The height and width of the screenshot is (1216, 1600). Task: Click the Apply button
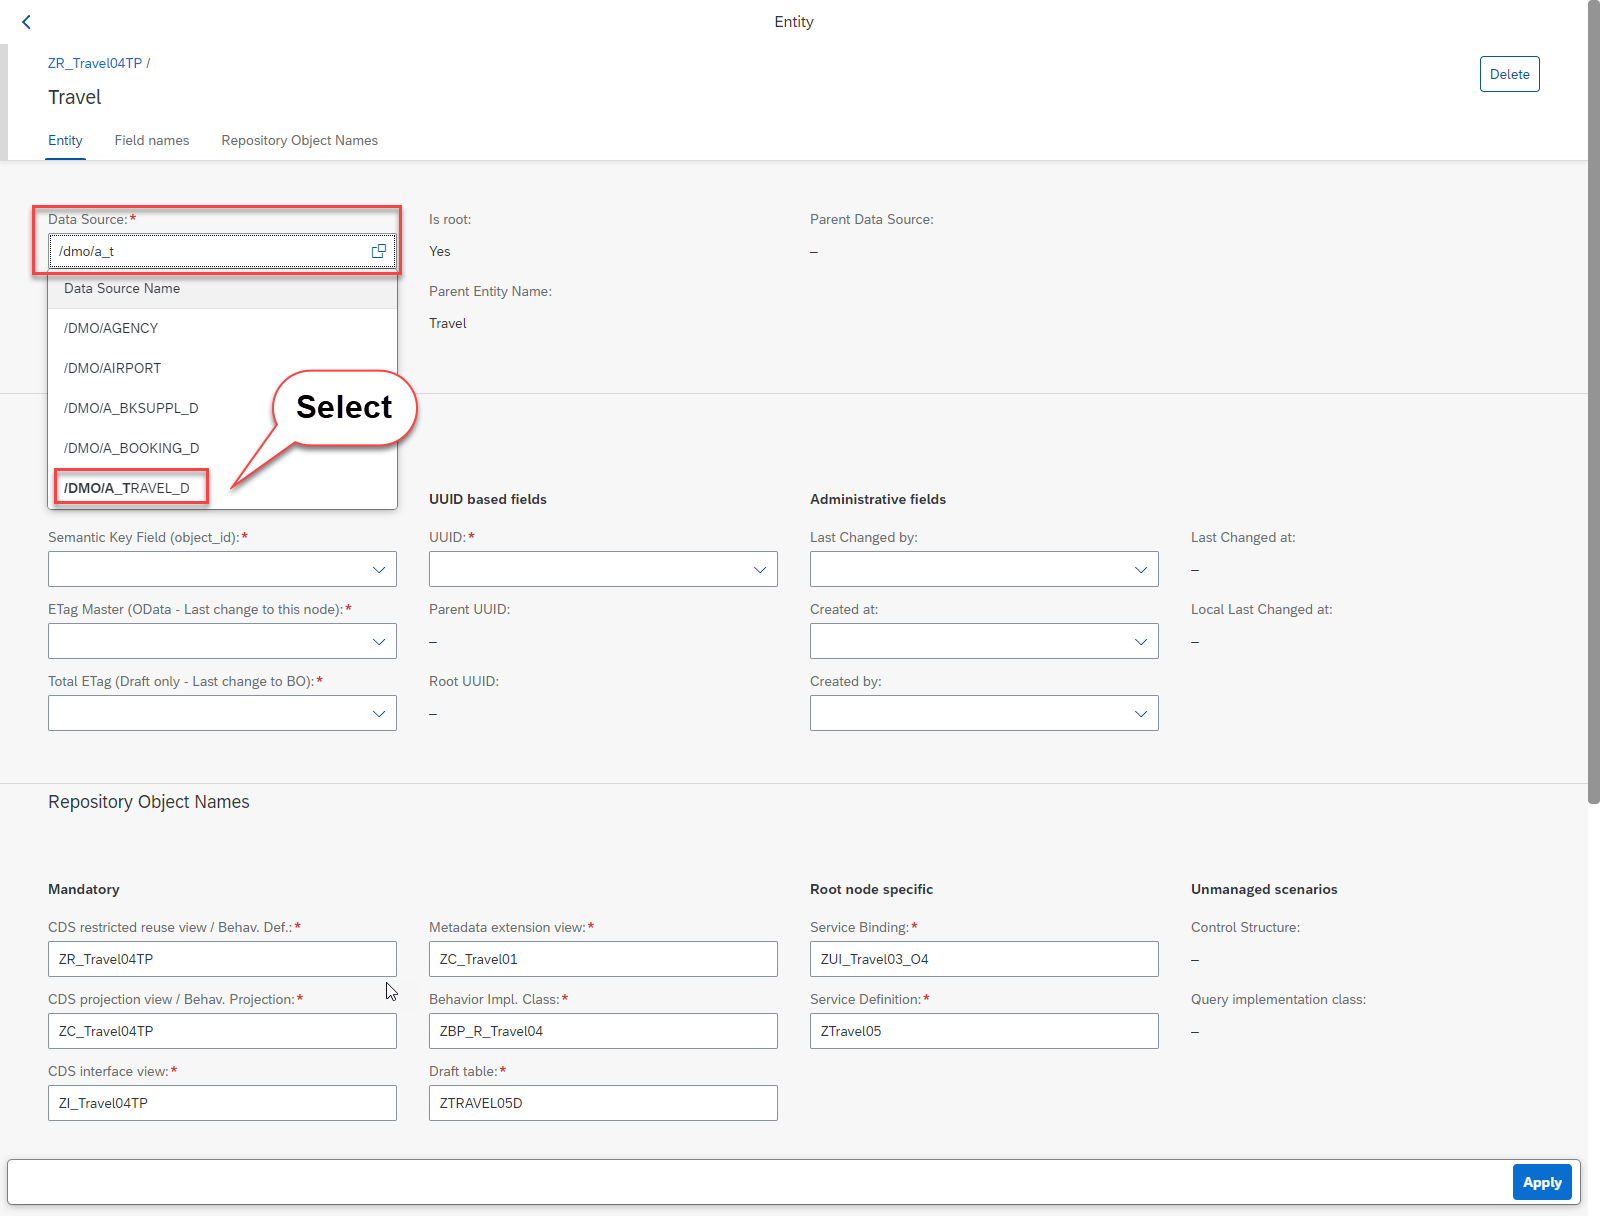1542,1182
